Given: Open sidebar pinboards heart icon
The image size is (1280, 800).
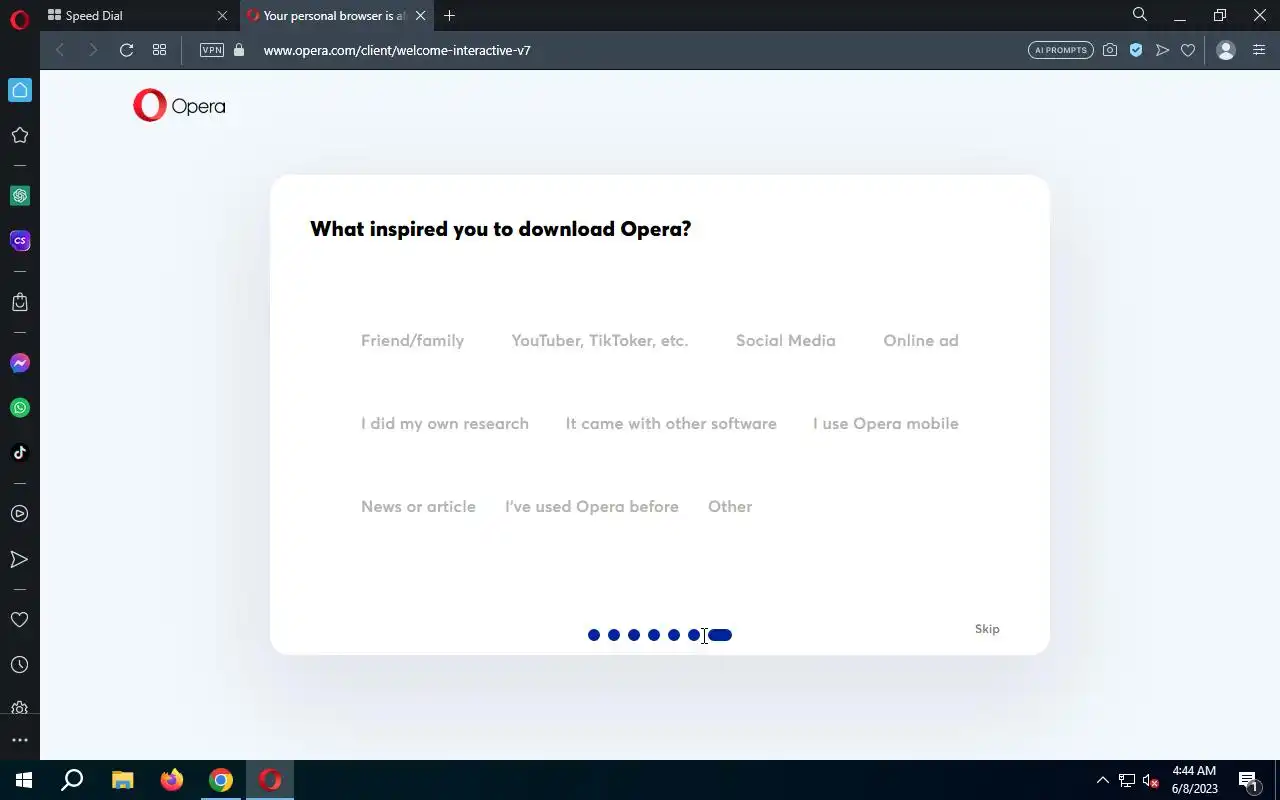Looking at the screenshot, I should pos(19,620).
